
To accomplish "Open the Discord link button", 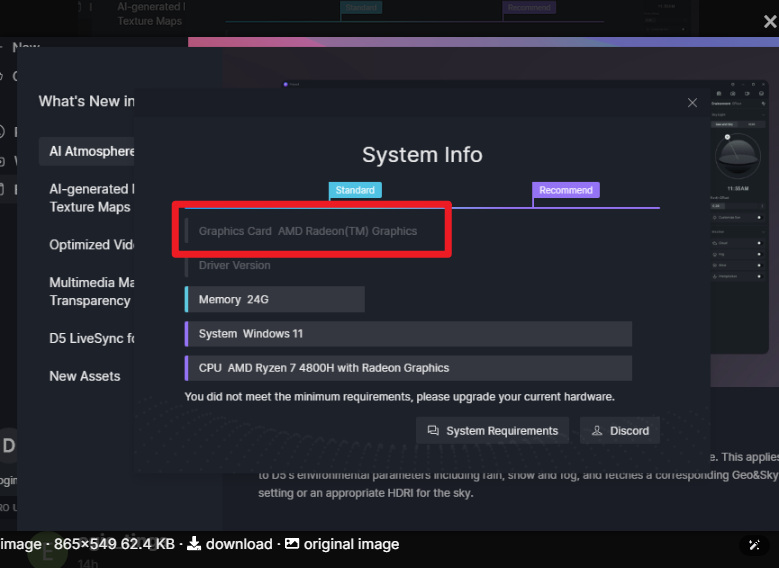I will pyautogui.click(x=620, y=430).
